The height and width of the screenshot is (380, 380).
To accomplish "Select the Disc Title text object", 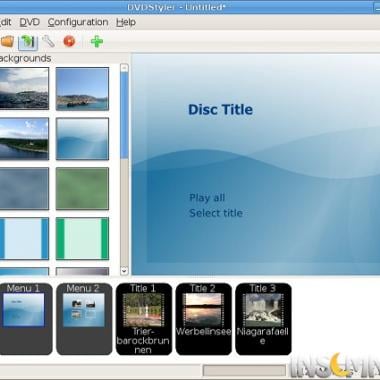I will [220, 110].
